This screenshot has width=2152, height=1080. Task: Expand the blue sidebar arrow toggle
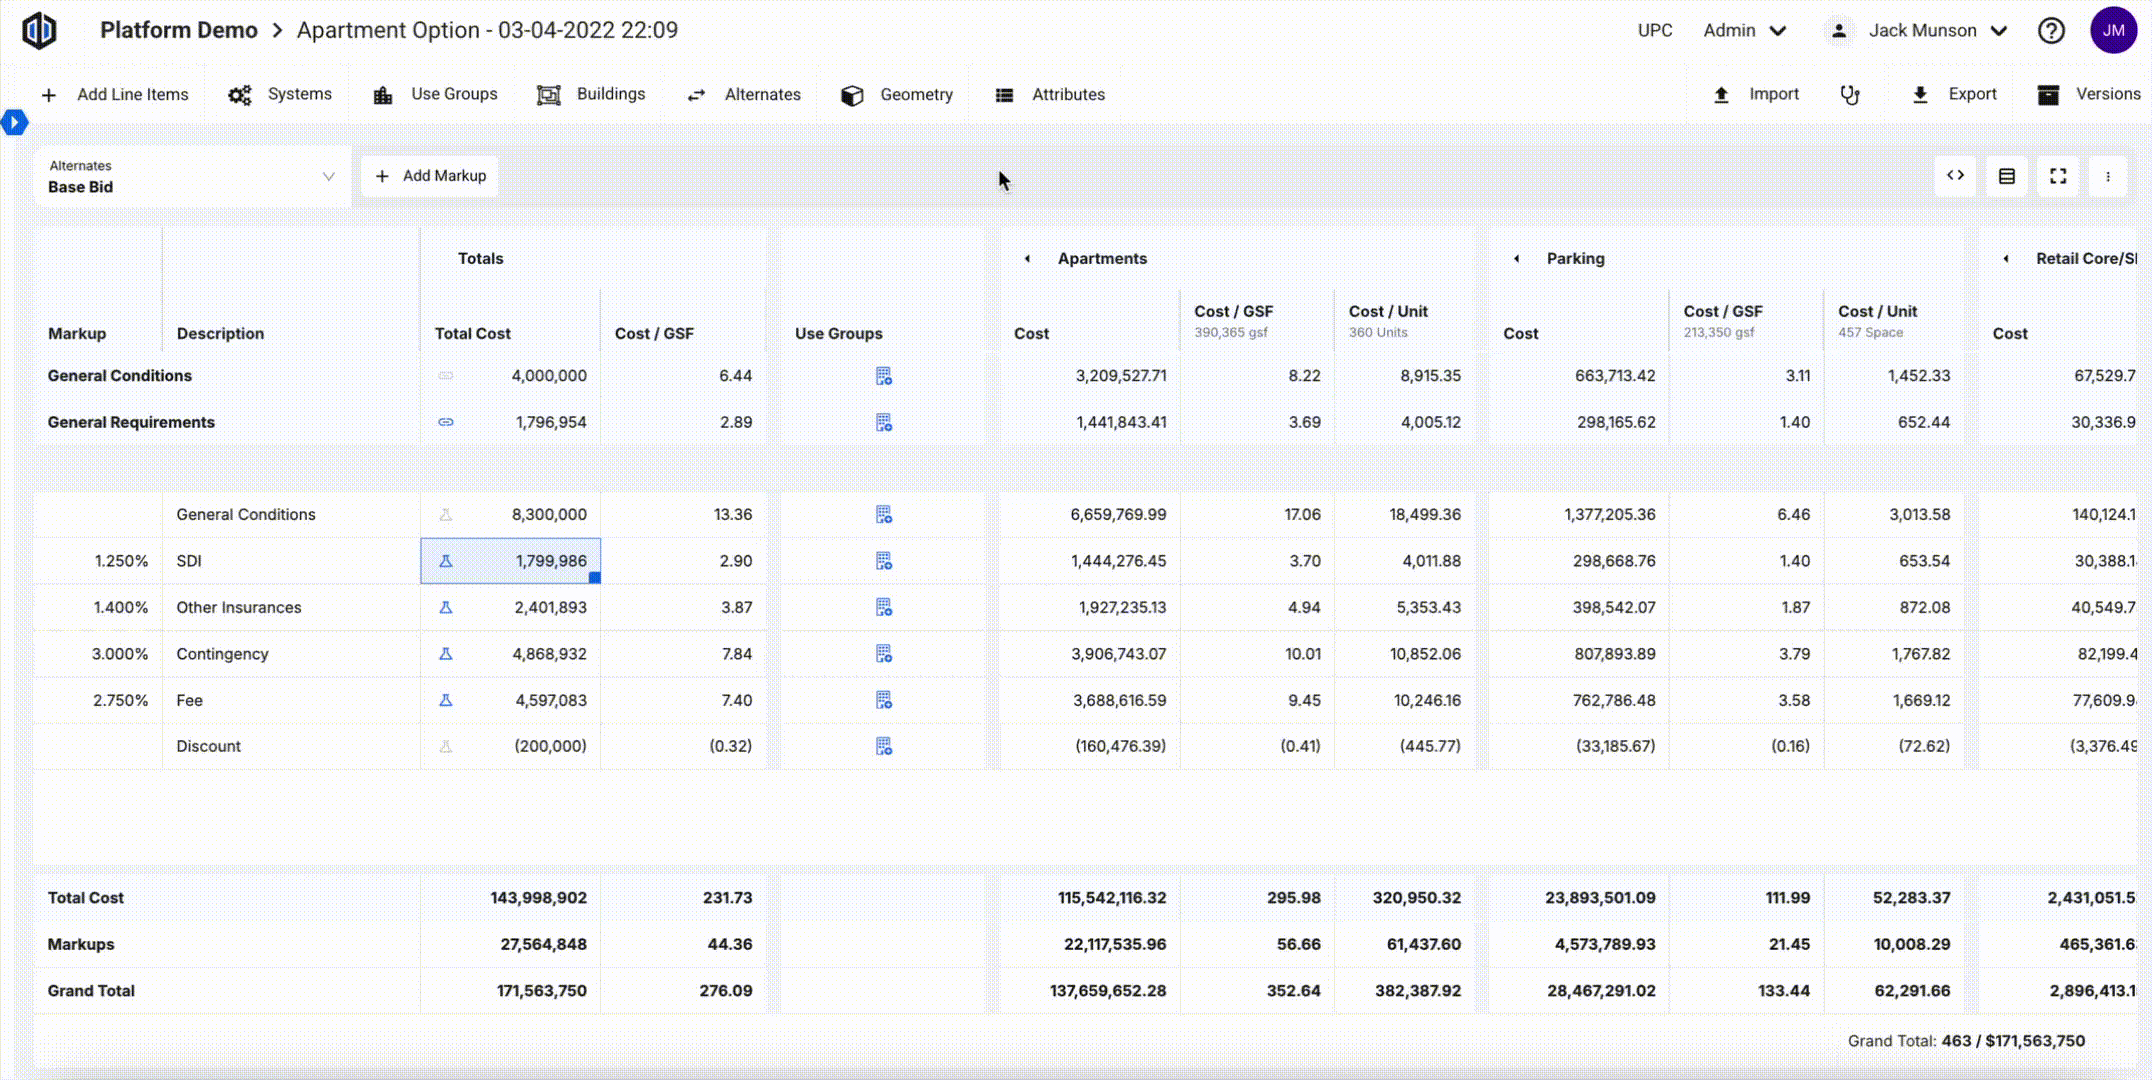pos(14,122)
